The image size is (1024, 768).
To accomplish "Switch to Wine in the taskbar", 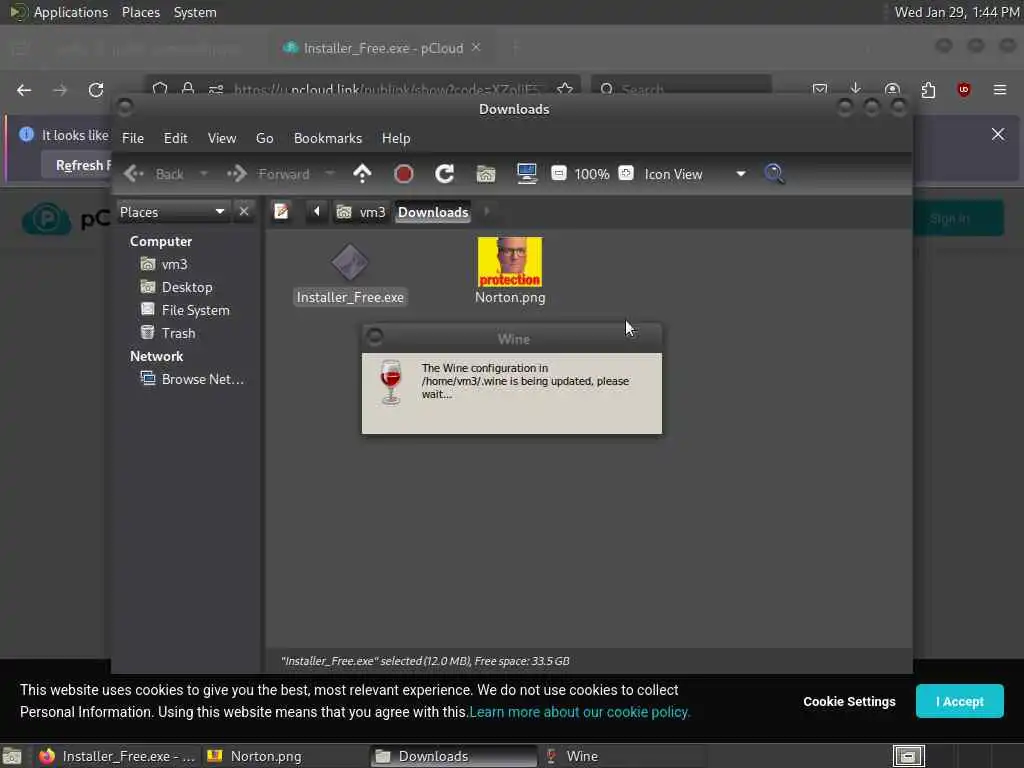I will (x=624, y=756).
